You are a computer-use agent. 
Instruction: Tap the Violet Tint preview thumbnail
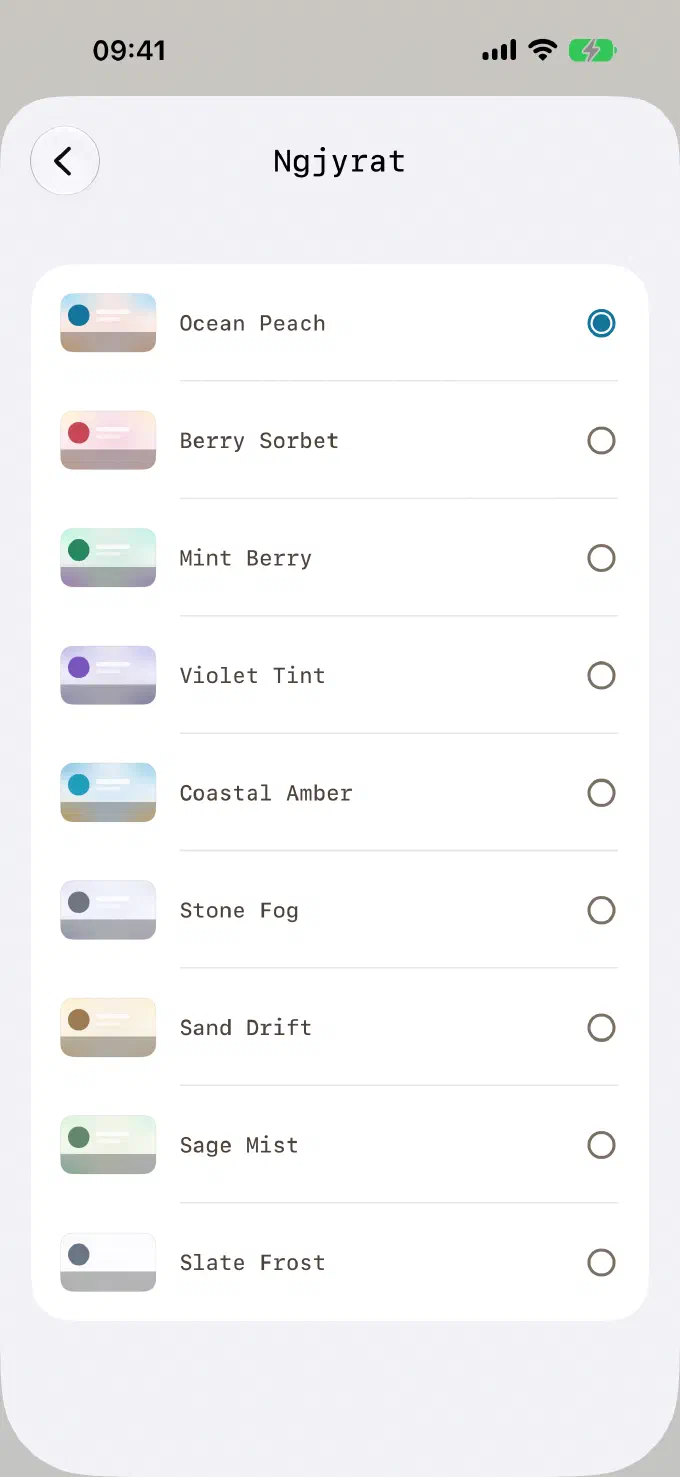point(108,675)
